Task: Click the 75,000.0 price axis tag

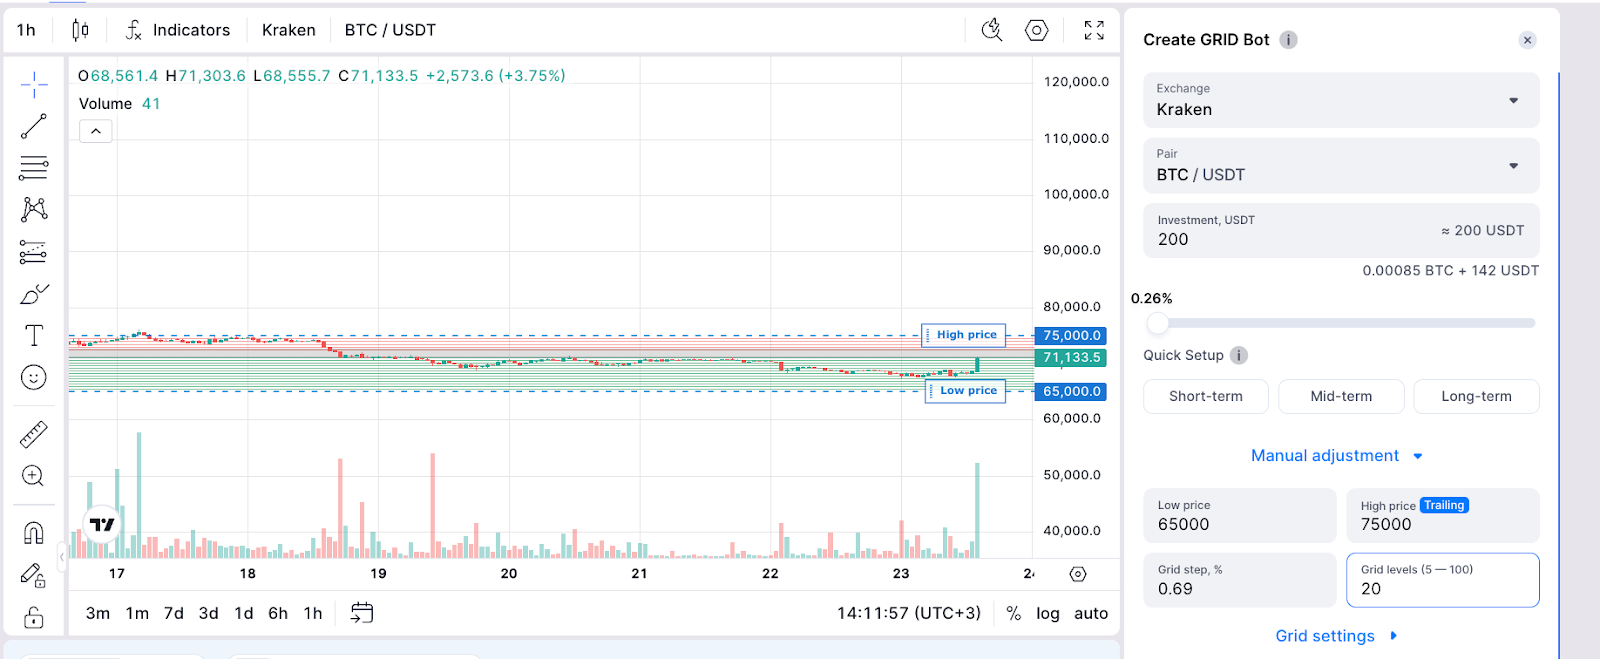Action: tap(1072, 336)
